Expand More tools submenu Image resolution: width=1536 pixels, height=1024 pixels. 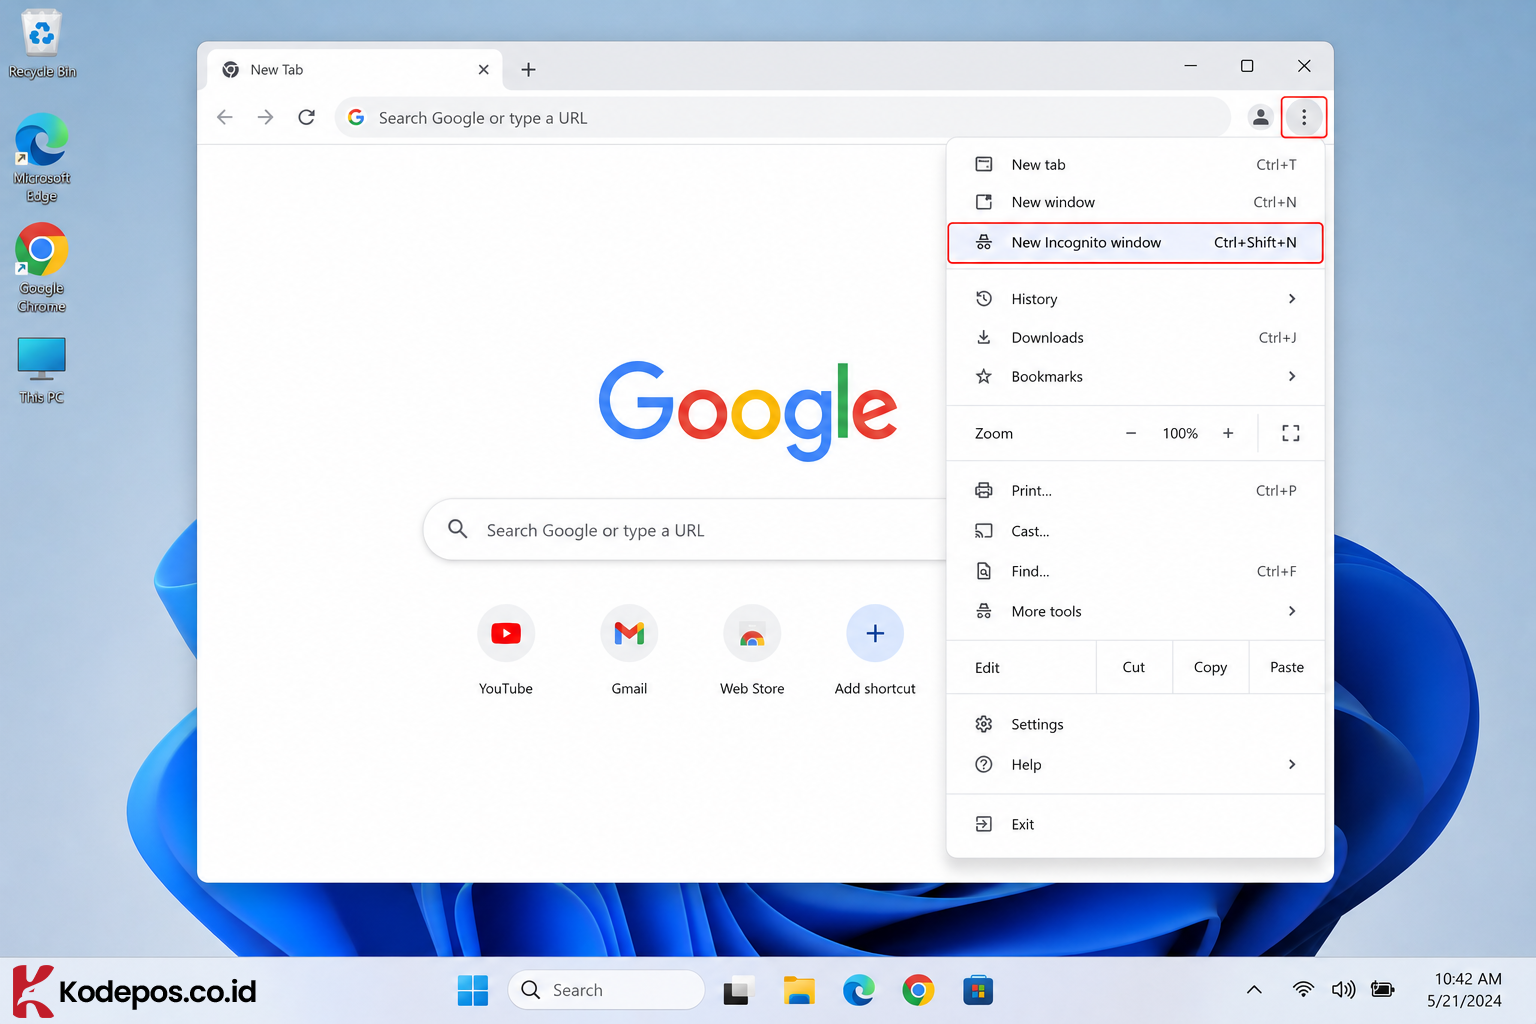tap(1135, 611)
